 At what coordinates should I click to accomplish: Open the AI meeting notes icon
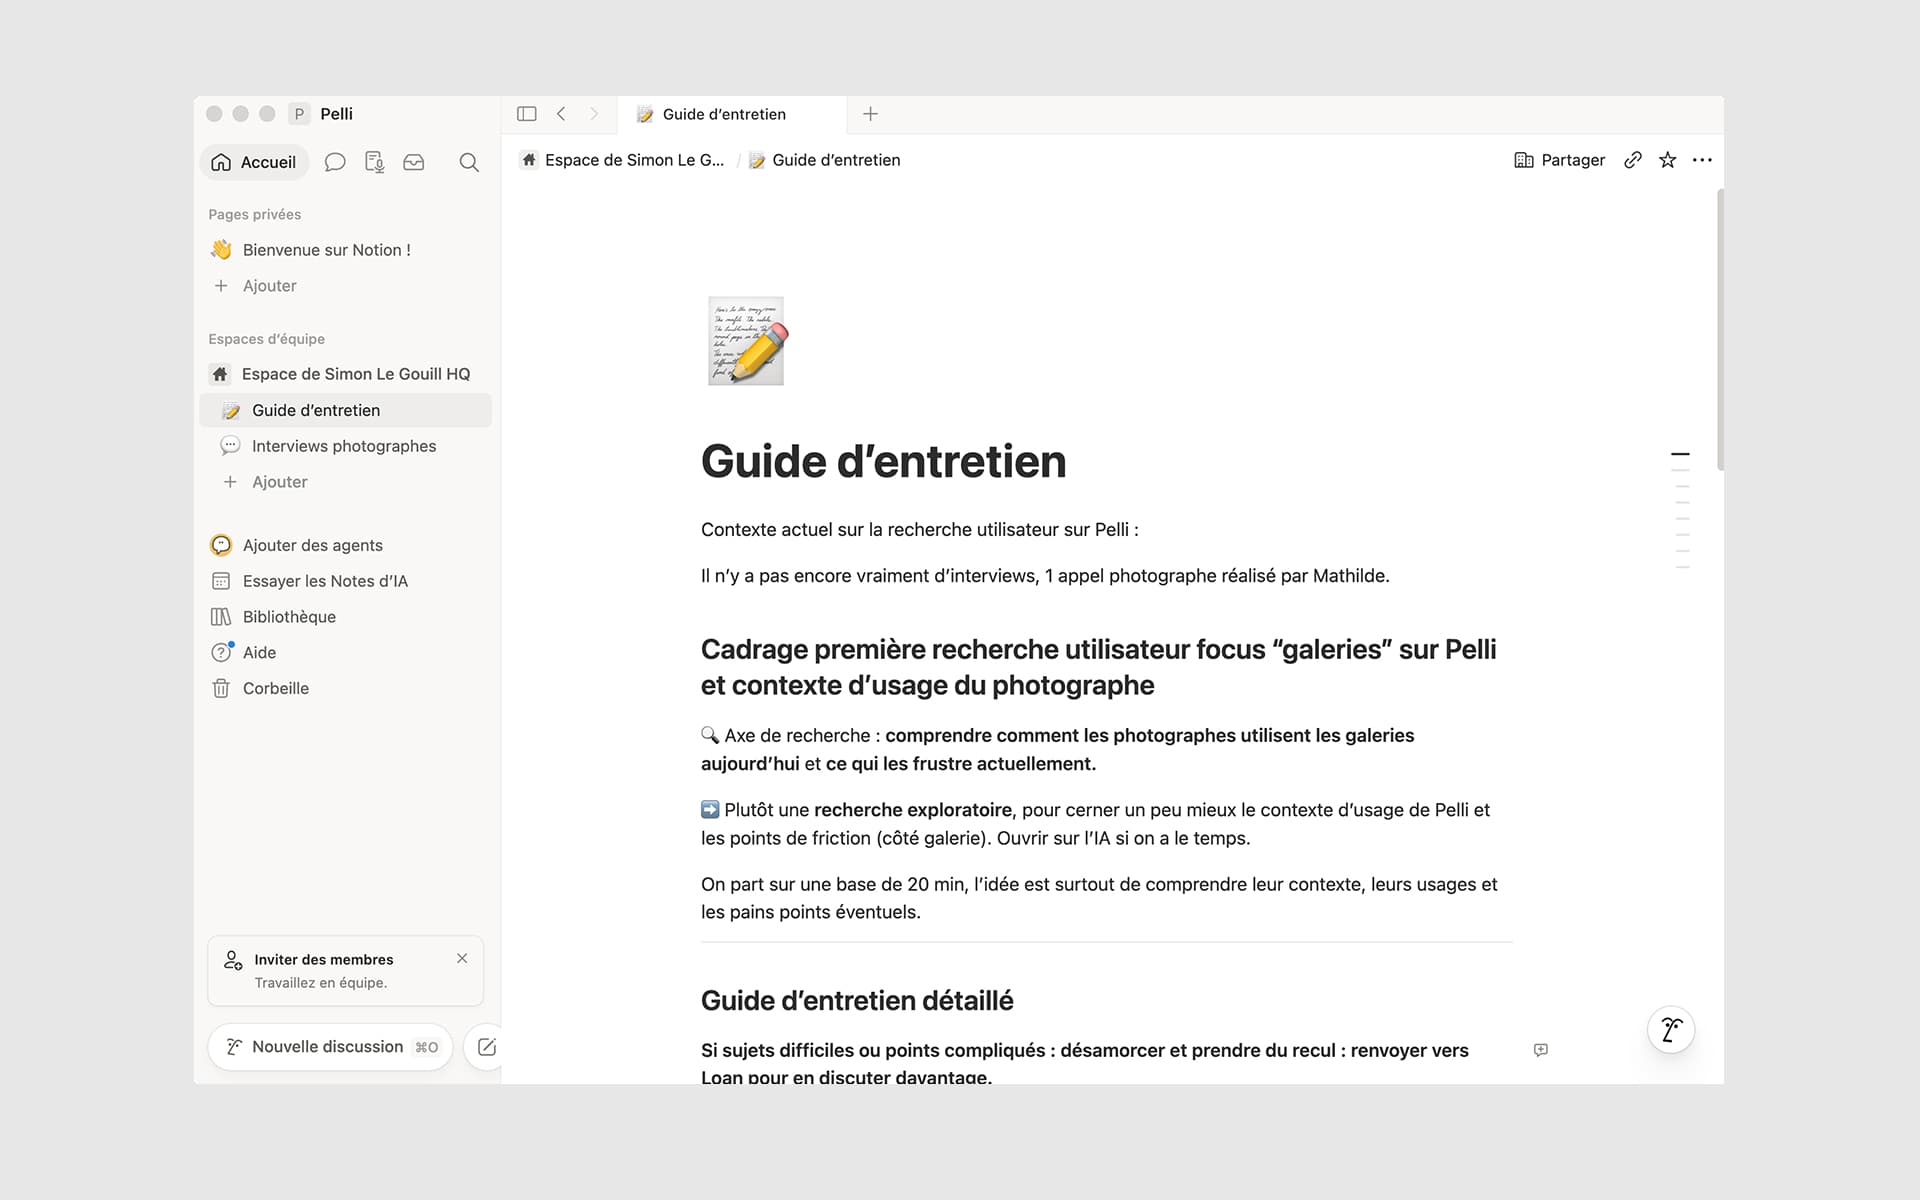coord(374,162)
